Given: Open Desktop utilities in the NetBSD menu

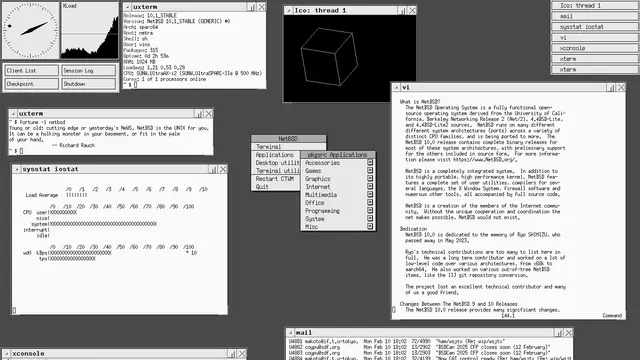Looking at the screenshot, I should coord(276,162).
